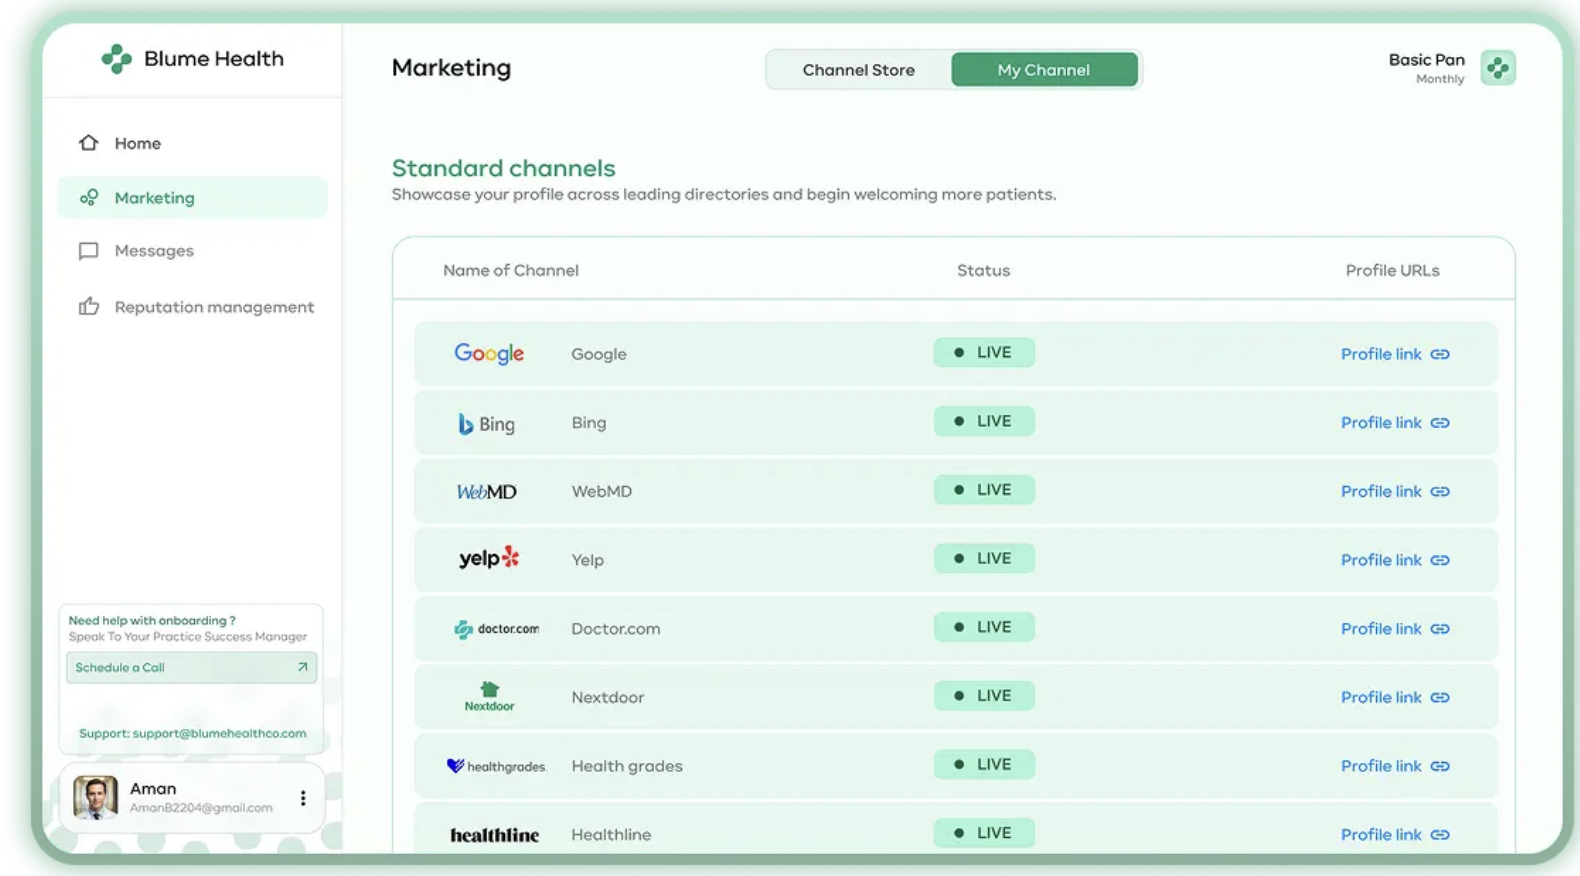Open the Health grades Profile link

[x=1395, y=766]
